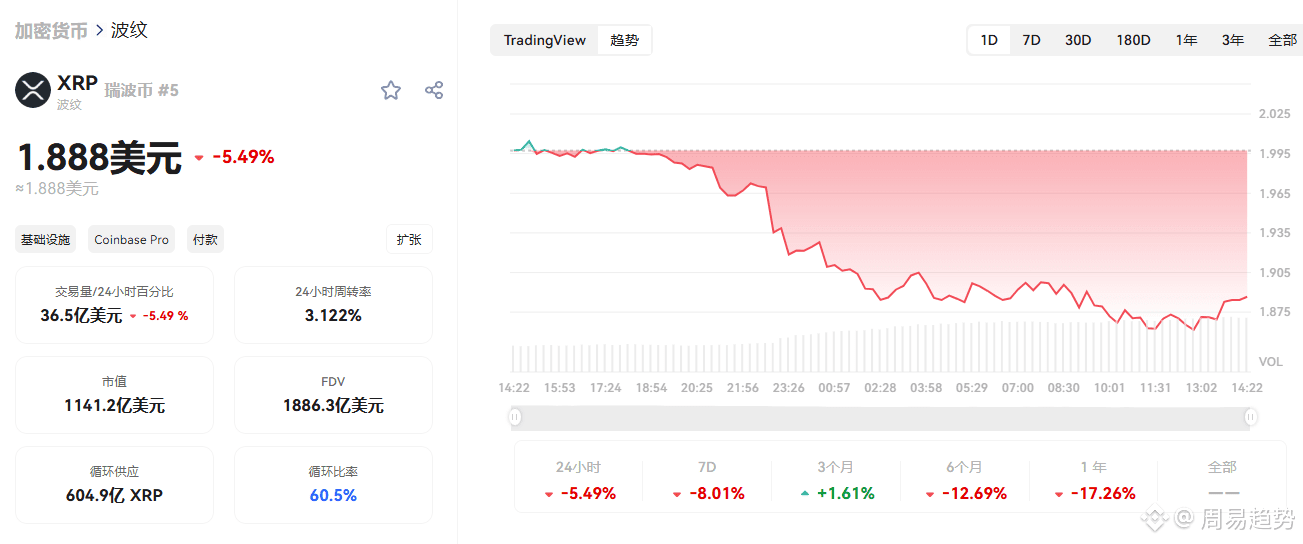This screenshot has width=1303, height=544.
Task: Add XRP to favorites with star icon
Action: [x=391, y=91]
